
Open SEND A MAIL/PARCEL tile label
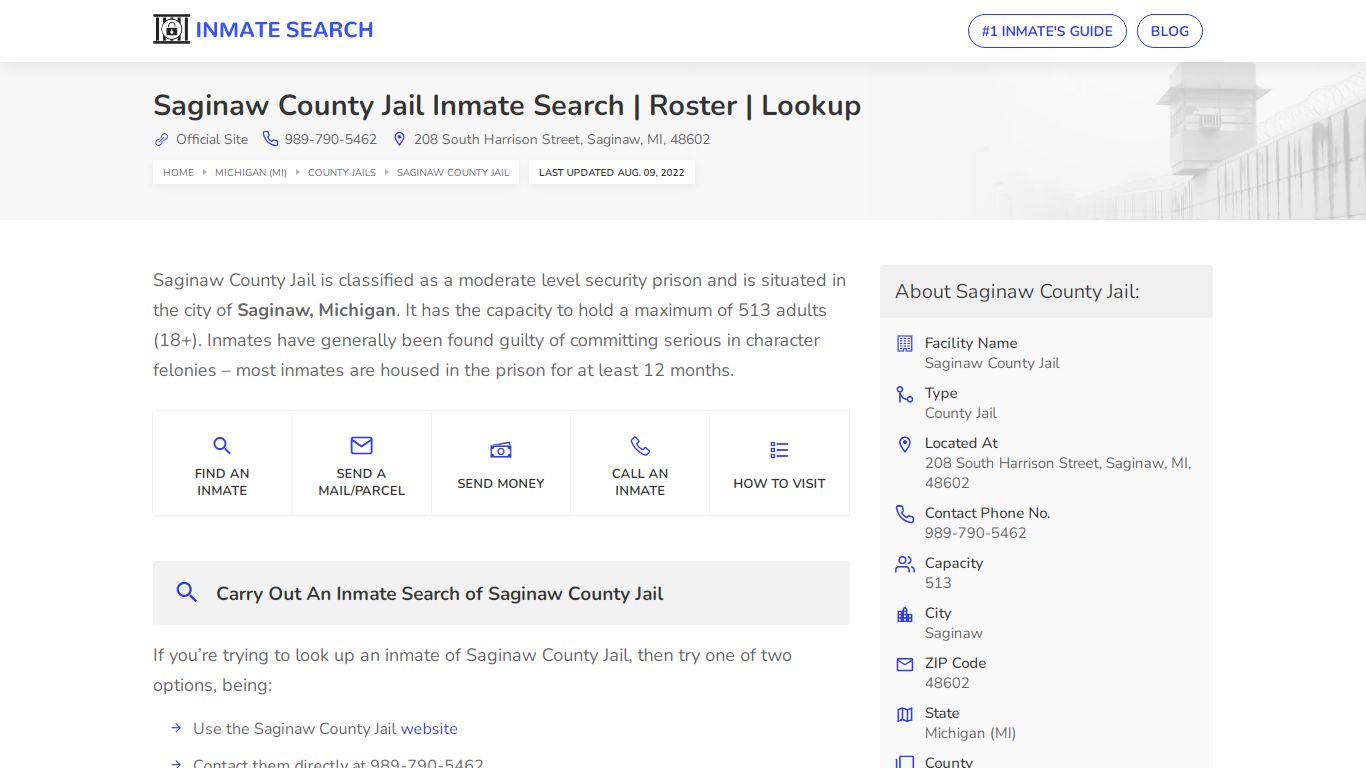pos(361,482)
